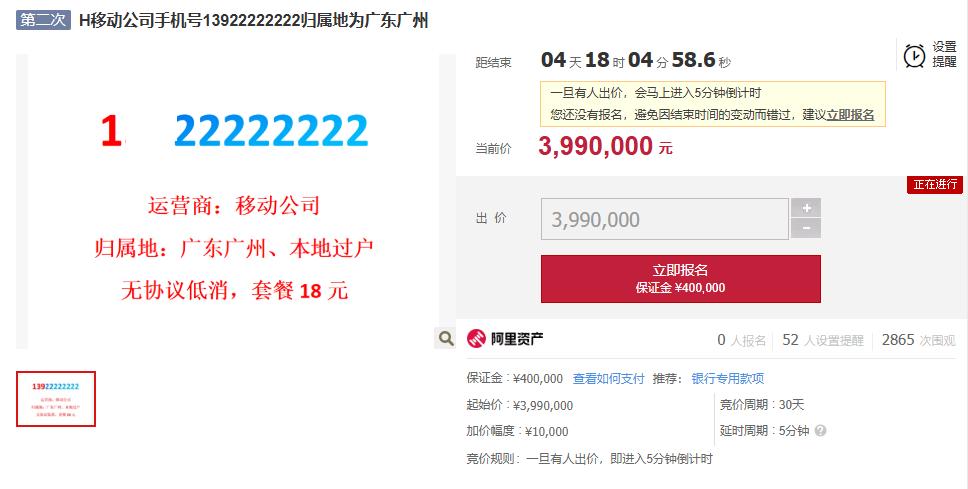The width and height of the screenshot is (968, 489).
Task: Click the 0 人报名 counter
Action: tap(741, 340)
